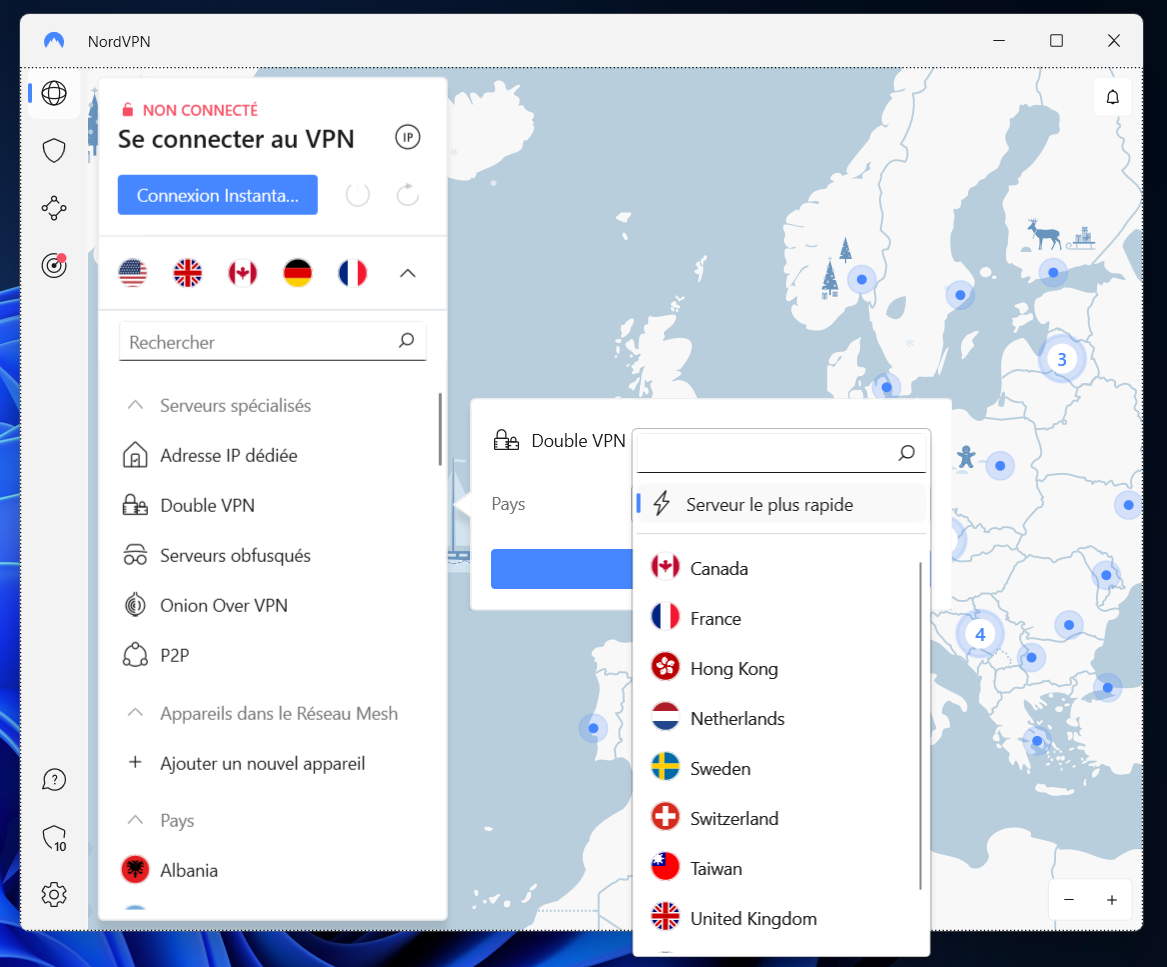Zoom out the map with minus

[x=1069, y=899]
